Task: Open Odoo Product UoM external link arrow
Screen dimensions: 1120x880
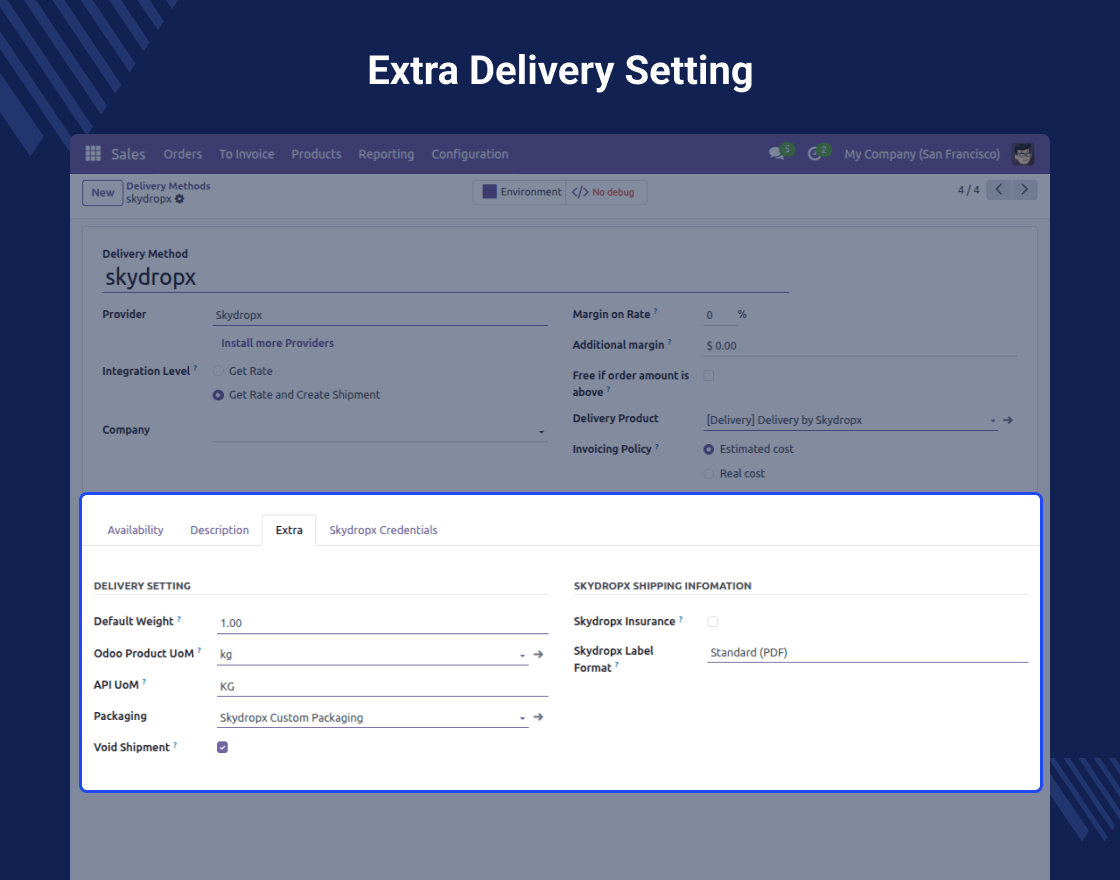Action: click(539, 654)
